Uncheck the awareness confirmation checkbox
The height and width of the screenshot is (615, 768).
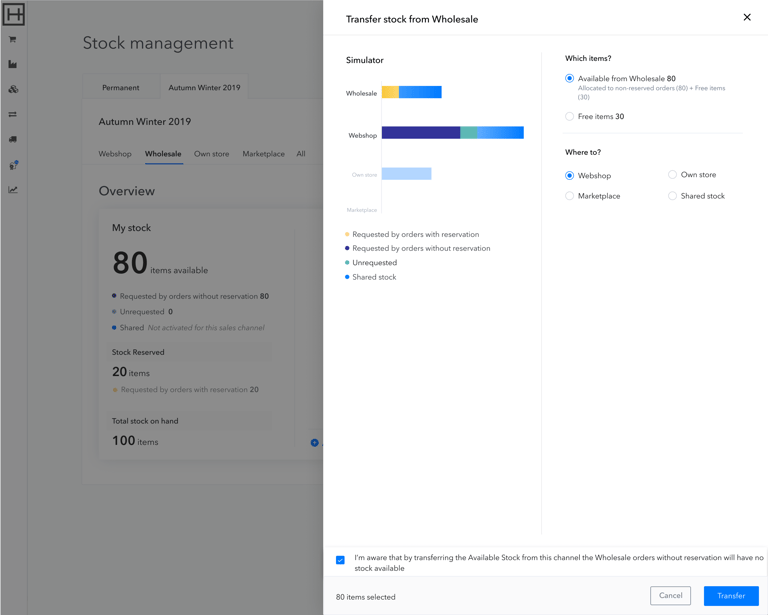[x=341, y=560]
